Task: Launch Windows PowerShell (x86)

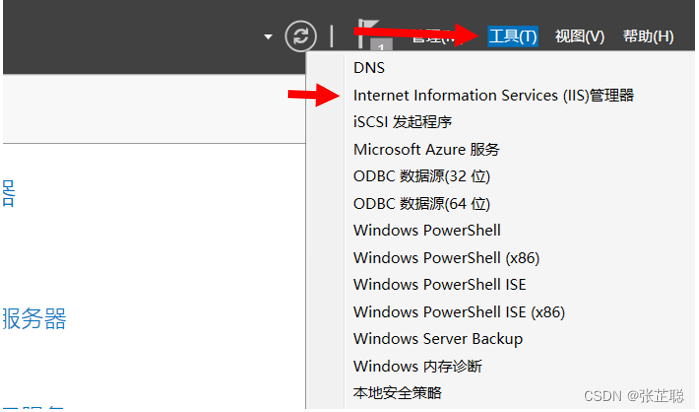Action: [446, 258]
